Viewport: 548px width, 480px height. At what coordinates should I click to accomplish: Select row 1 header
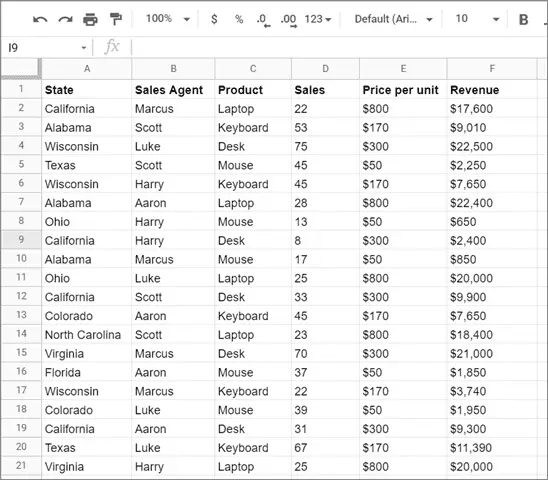(21, 89)
